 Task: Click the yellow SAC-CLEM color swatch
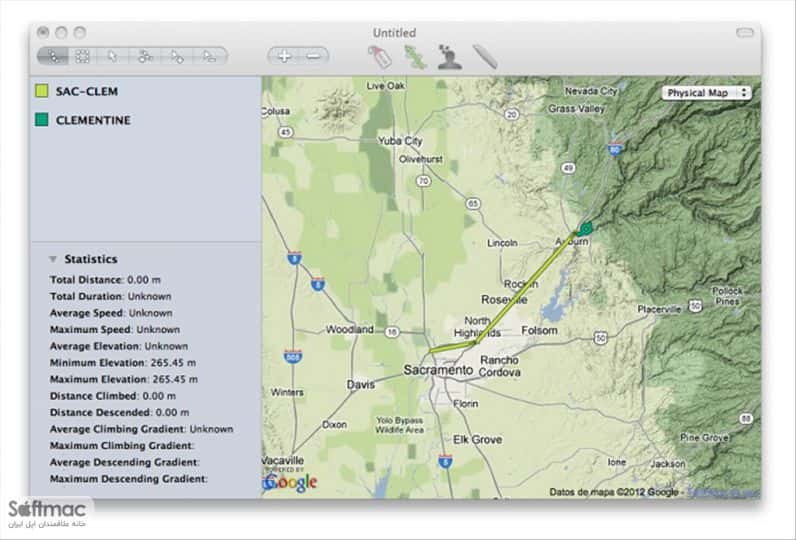coord(42,91)
